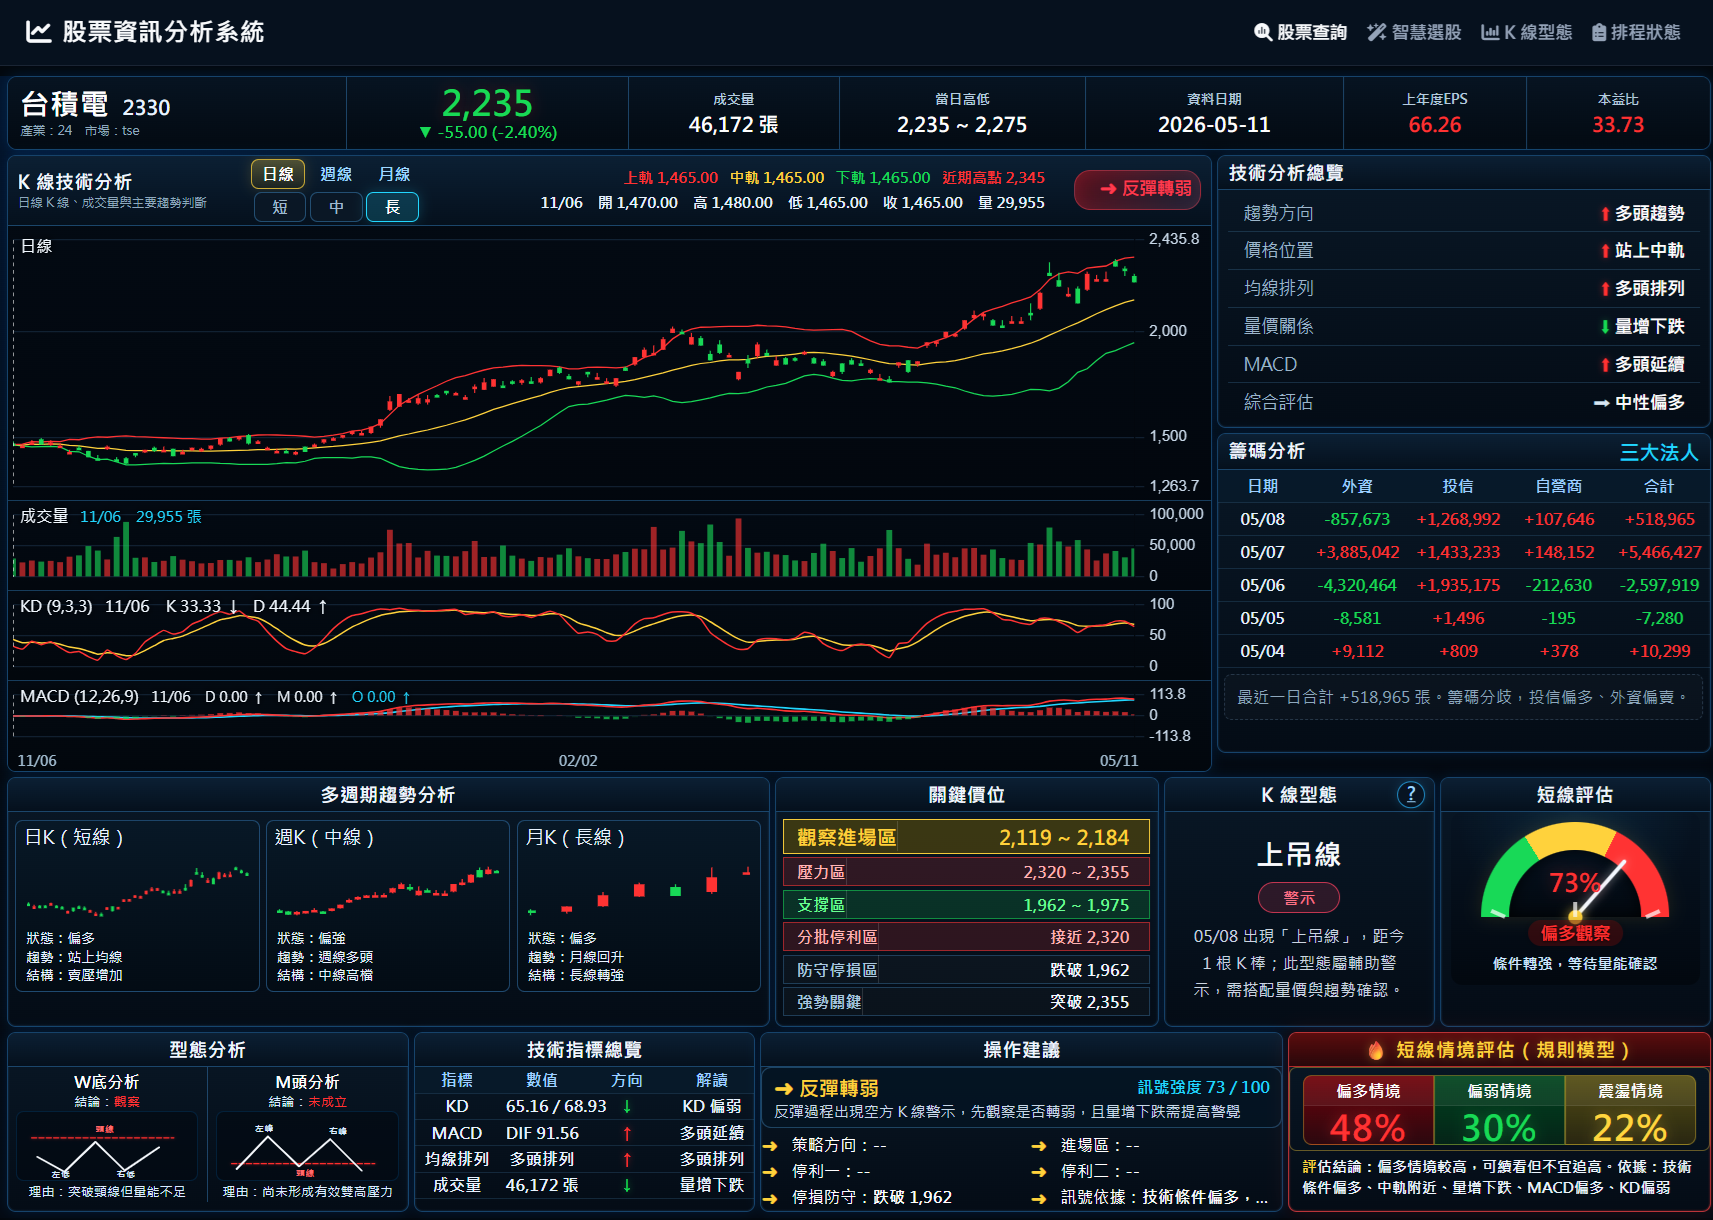Click the magnifier icon for 股票查詢
The width and height of the screenshot is (1713, 1220).
[x=1263, y=32]
